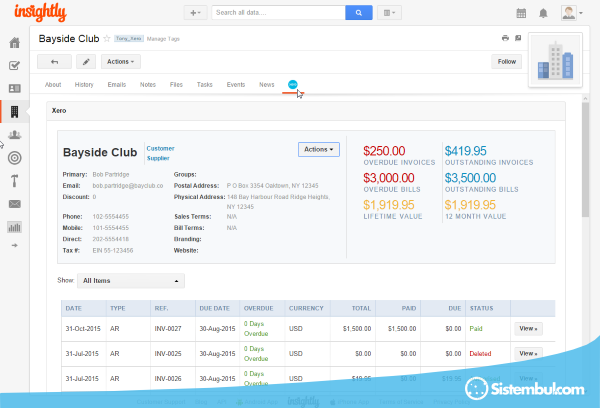Switch to the Notes tab
The image size is (600, 408).
click(x=148, y=85)
